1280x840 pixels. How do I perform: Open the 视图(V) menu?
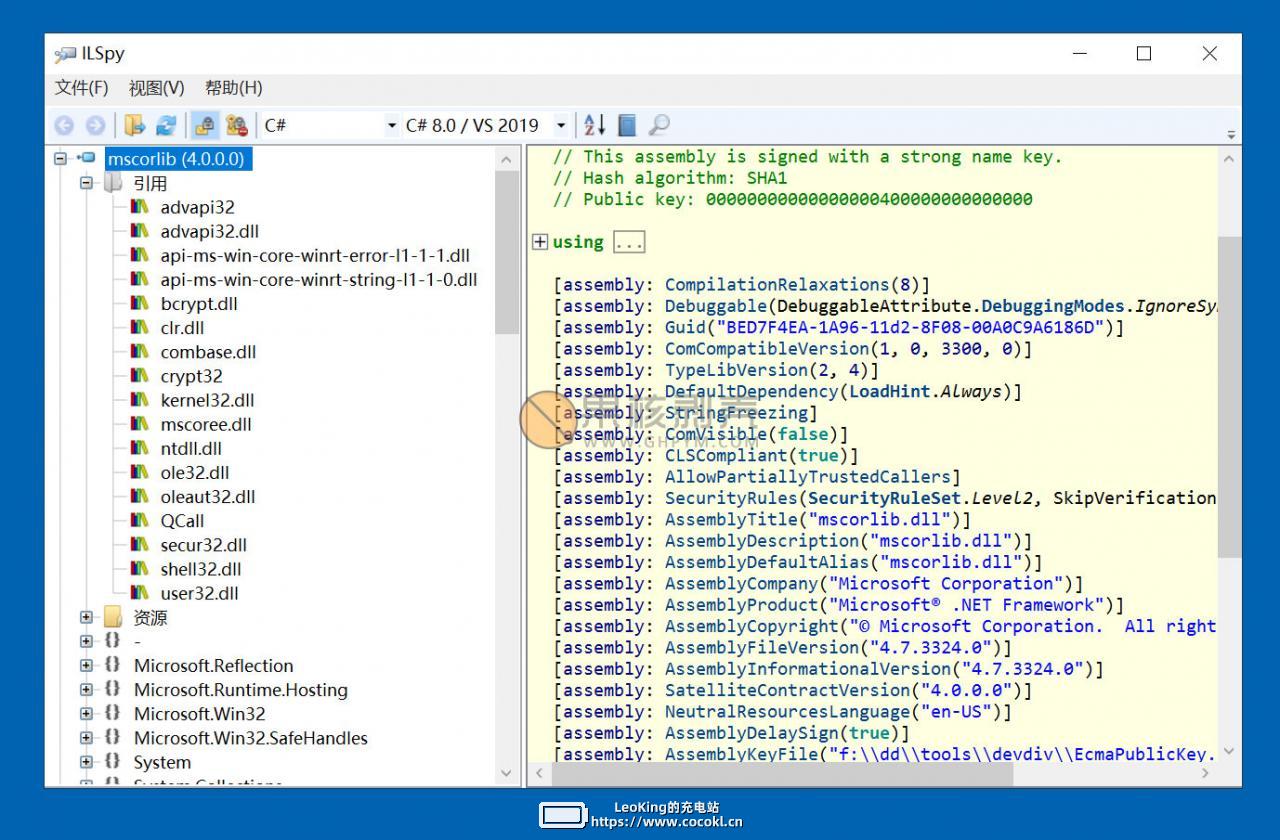[157, 88]
